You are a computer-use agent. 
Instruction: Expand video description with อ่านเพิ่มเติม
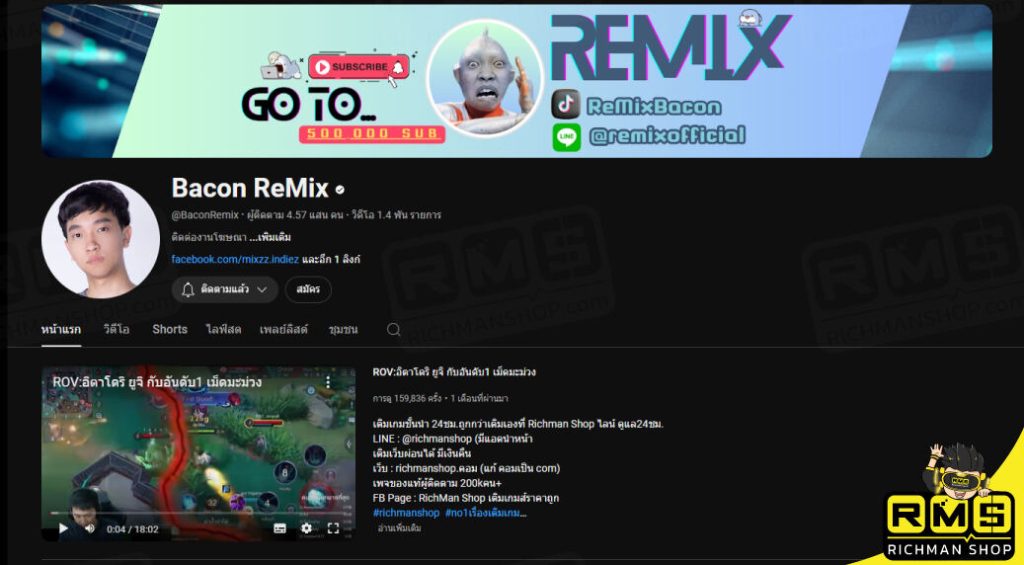pos(399,528)
